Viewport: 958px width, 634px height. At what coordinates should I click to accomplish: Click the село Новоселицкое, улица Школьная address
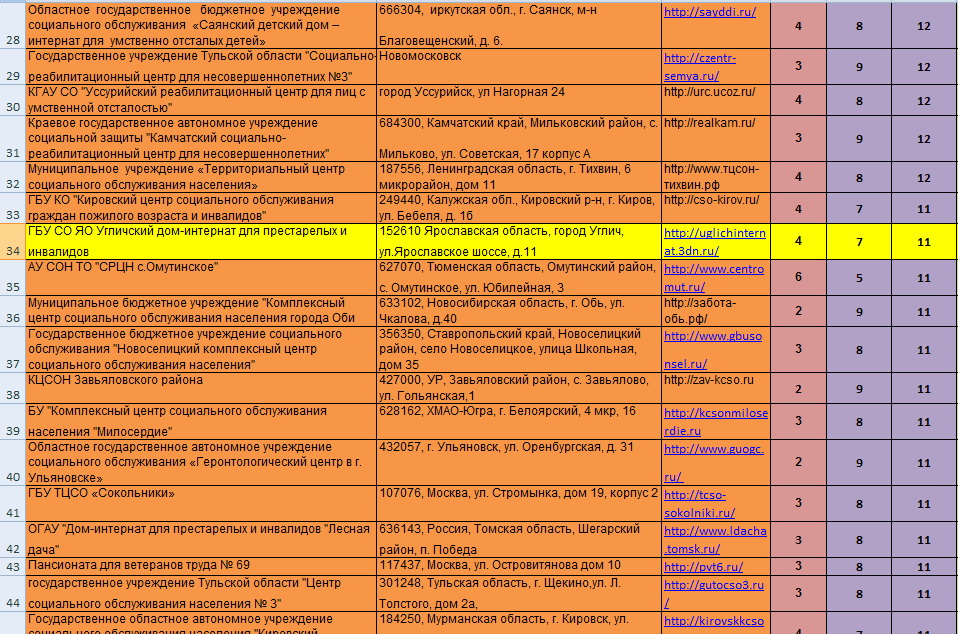519,349
